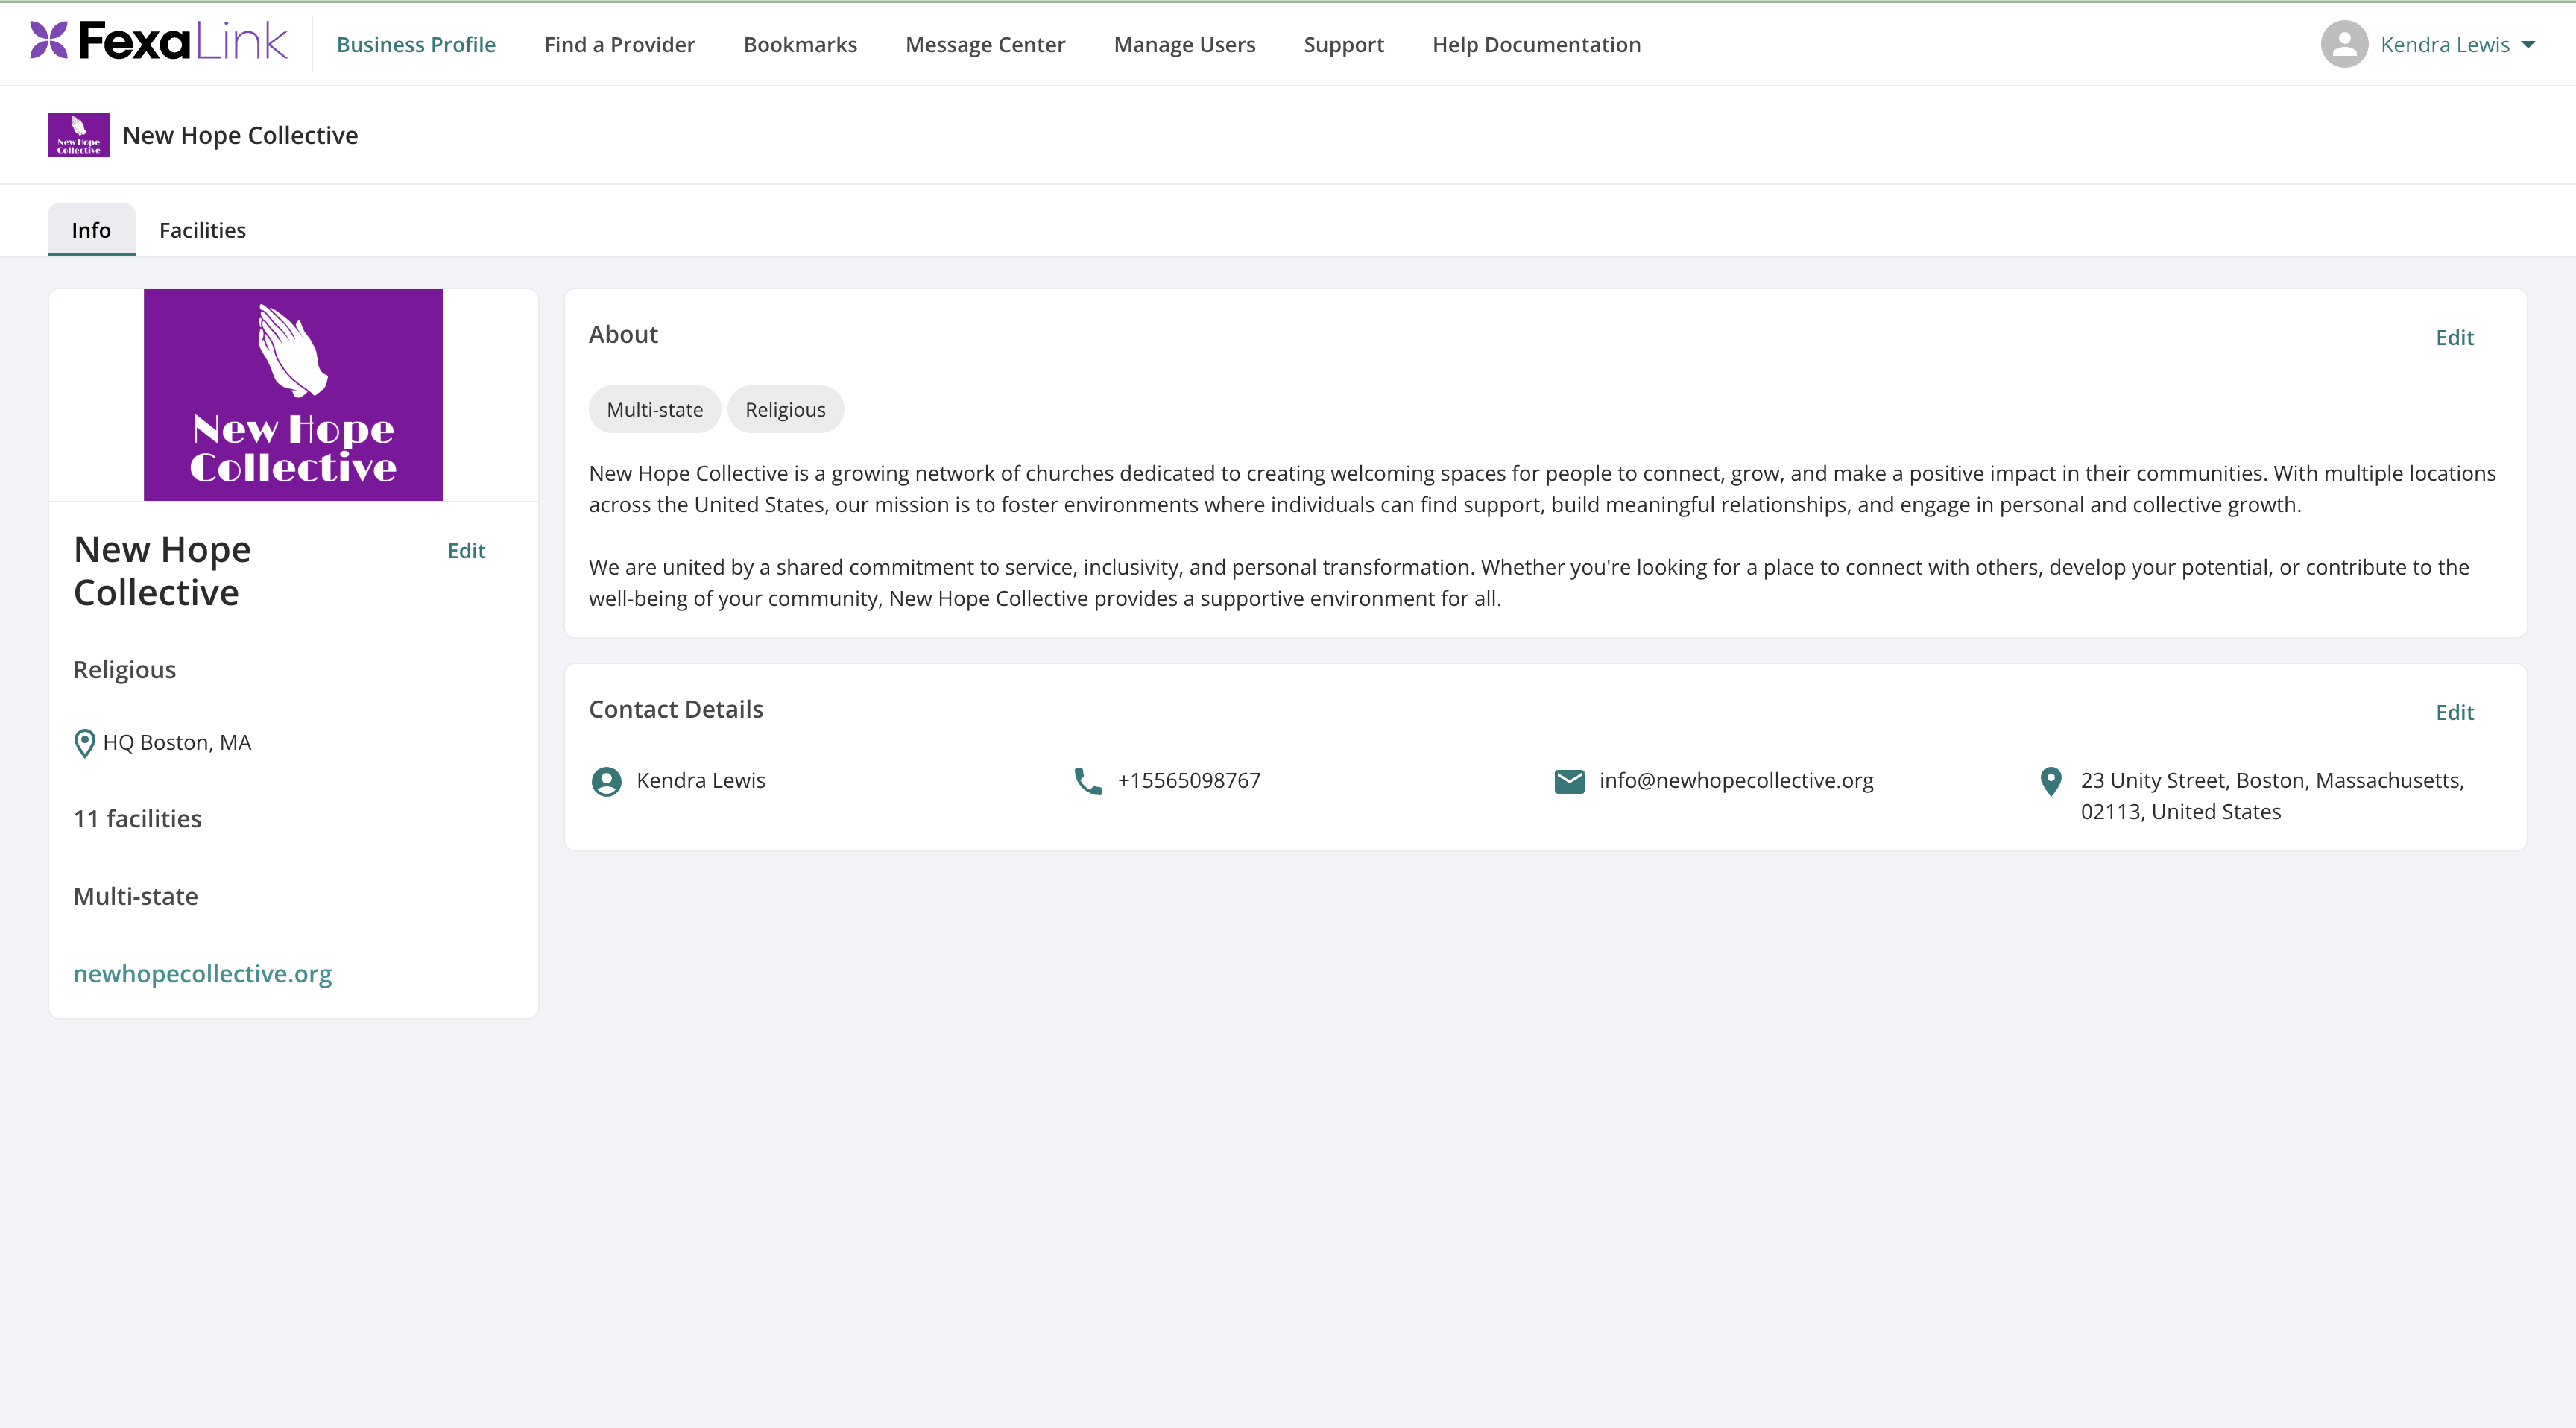Screen dimensions: 2576x1428
Task: Click the email envelope icon
Action: click(x=1569, y=781)
